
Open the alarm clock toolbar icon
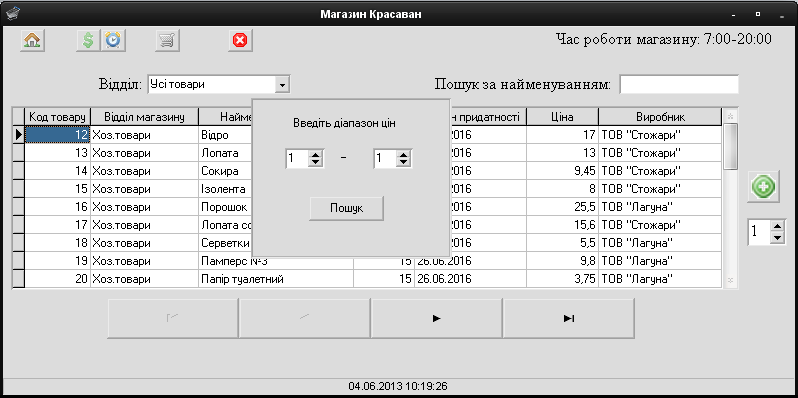tap(113, 41)
